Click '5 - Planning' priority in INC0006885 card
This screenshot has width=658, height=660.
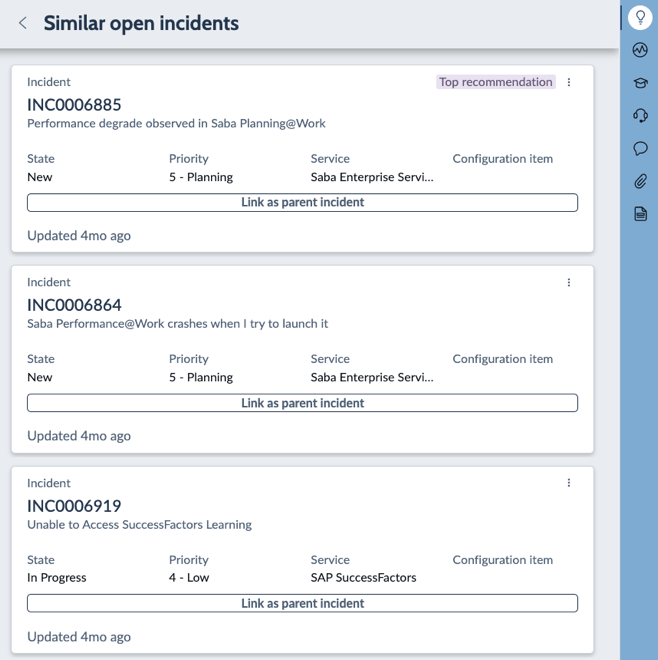[x=201, y=177]
